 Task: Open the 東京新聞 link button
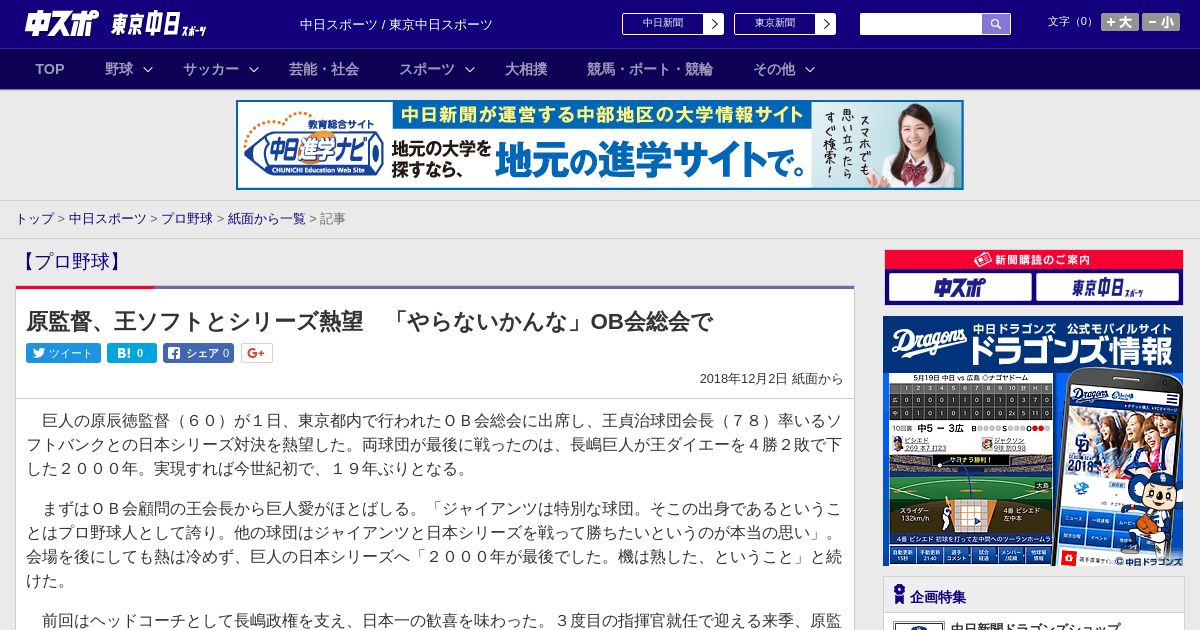[774, 24]
